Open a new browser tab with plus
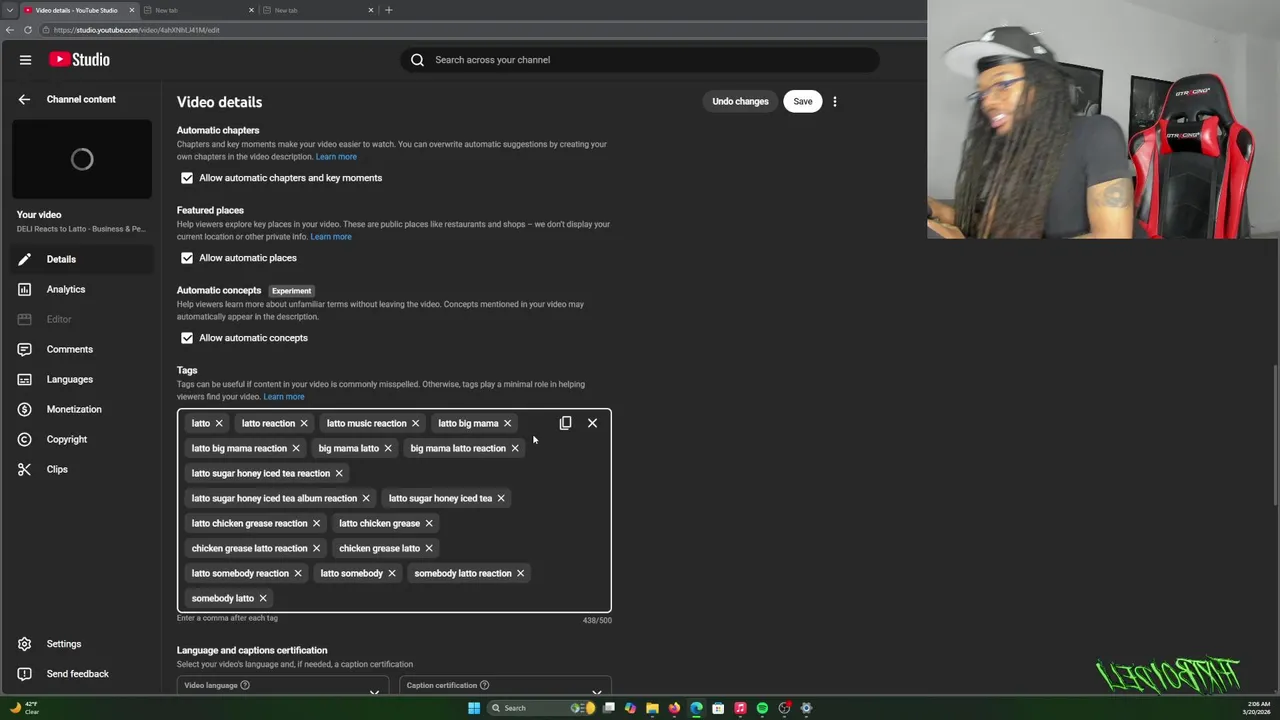 pyautogui.click(x=388, y=10)
